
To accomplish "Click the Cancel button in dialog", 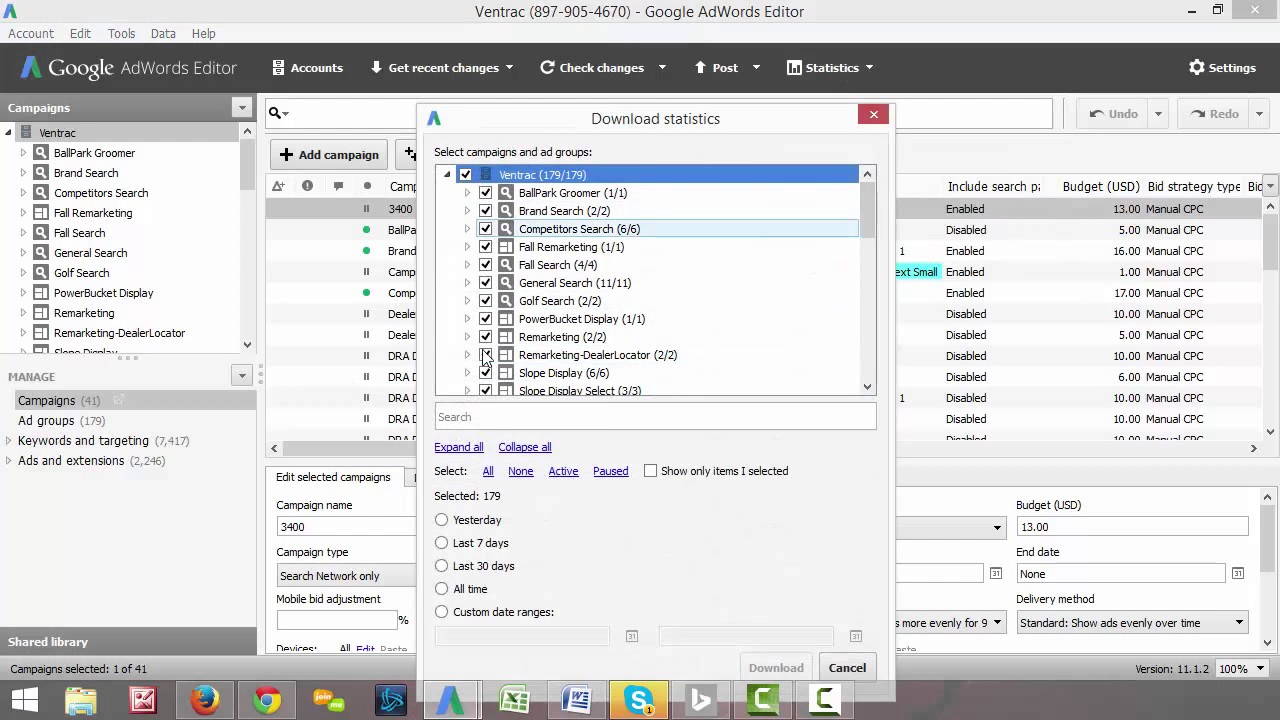I will click(847, 668).
